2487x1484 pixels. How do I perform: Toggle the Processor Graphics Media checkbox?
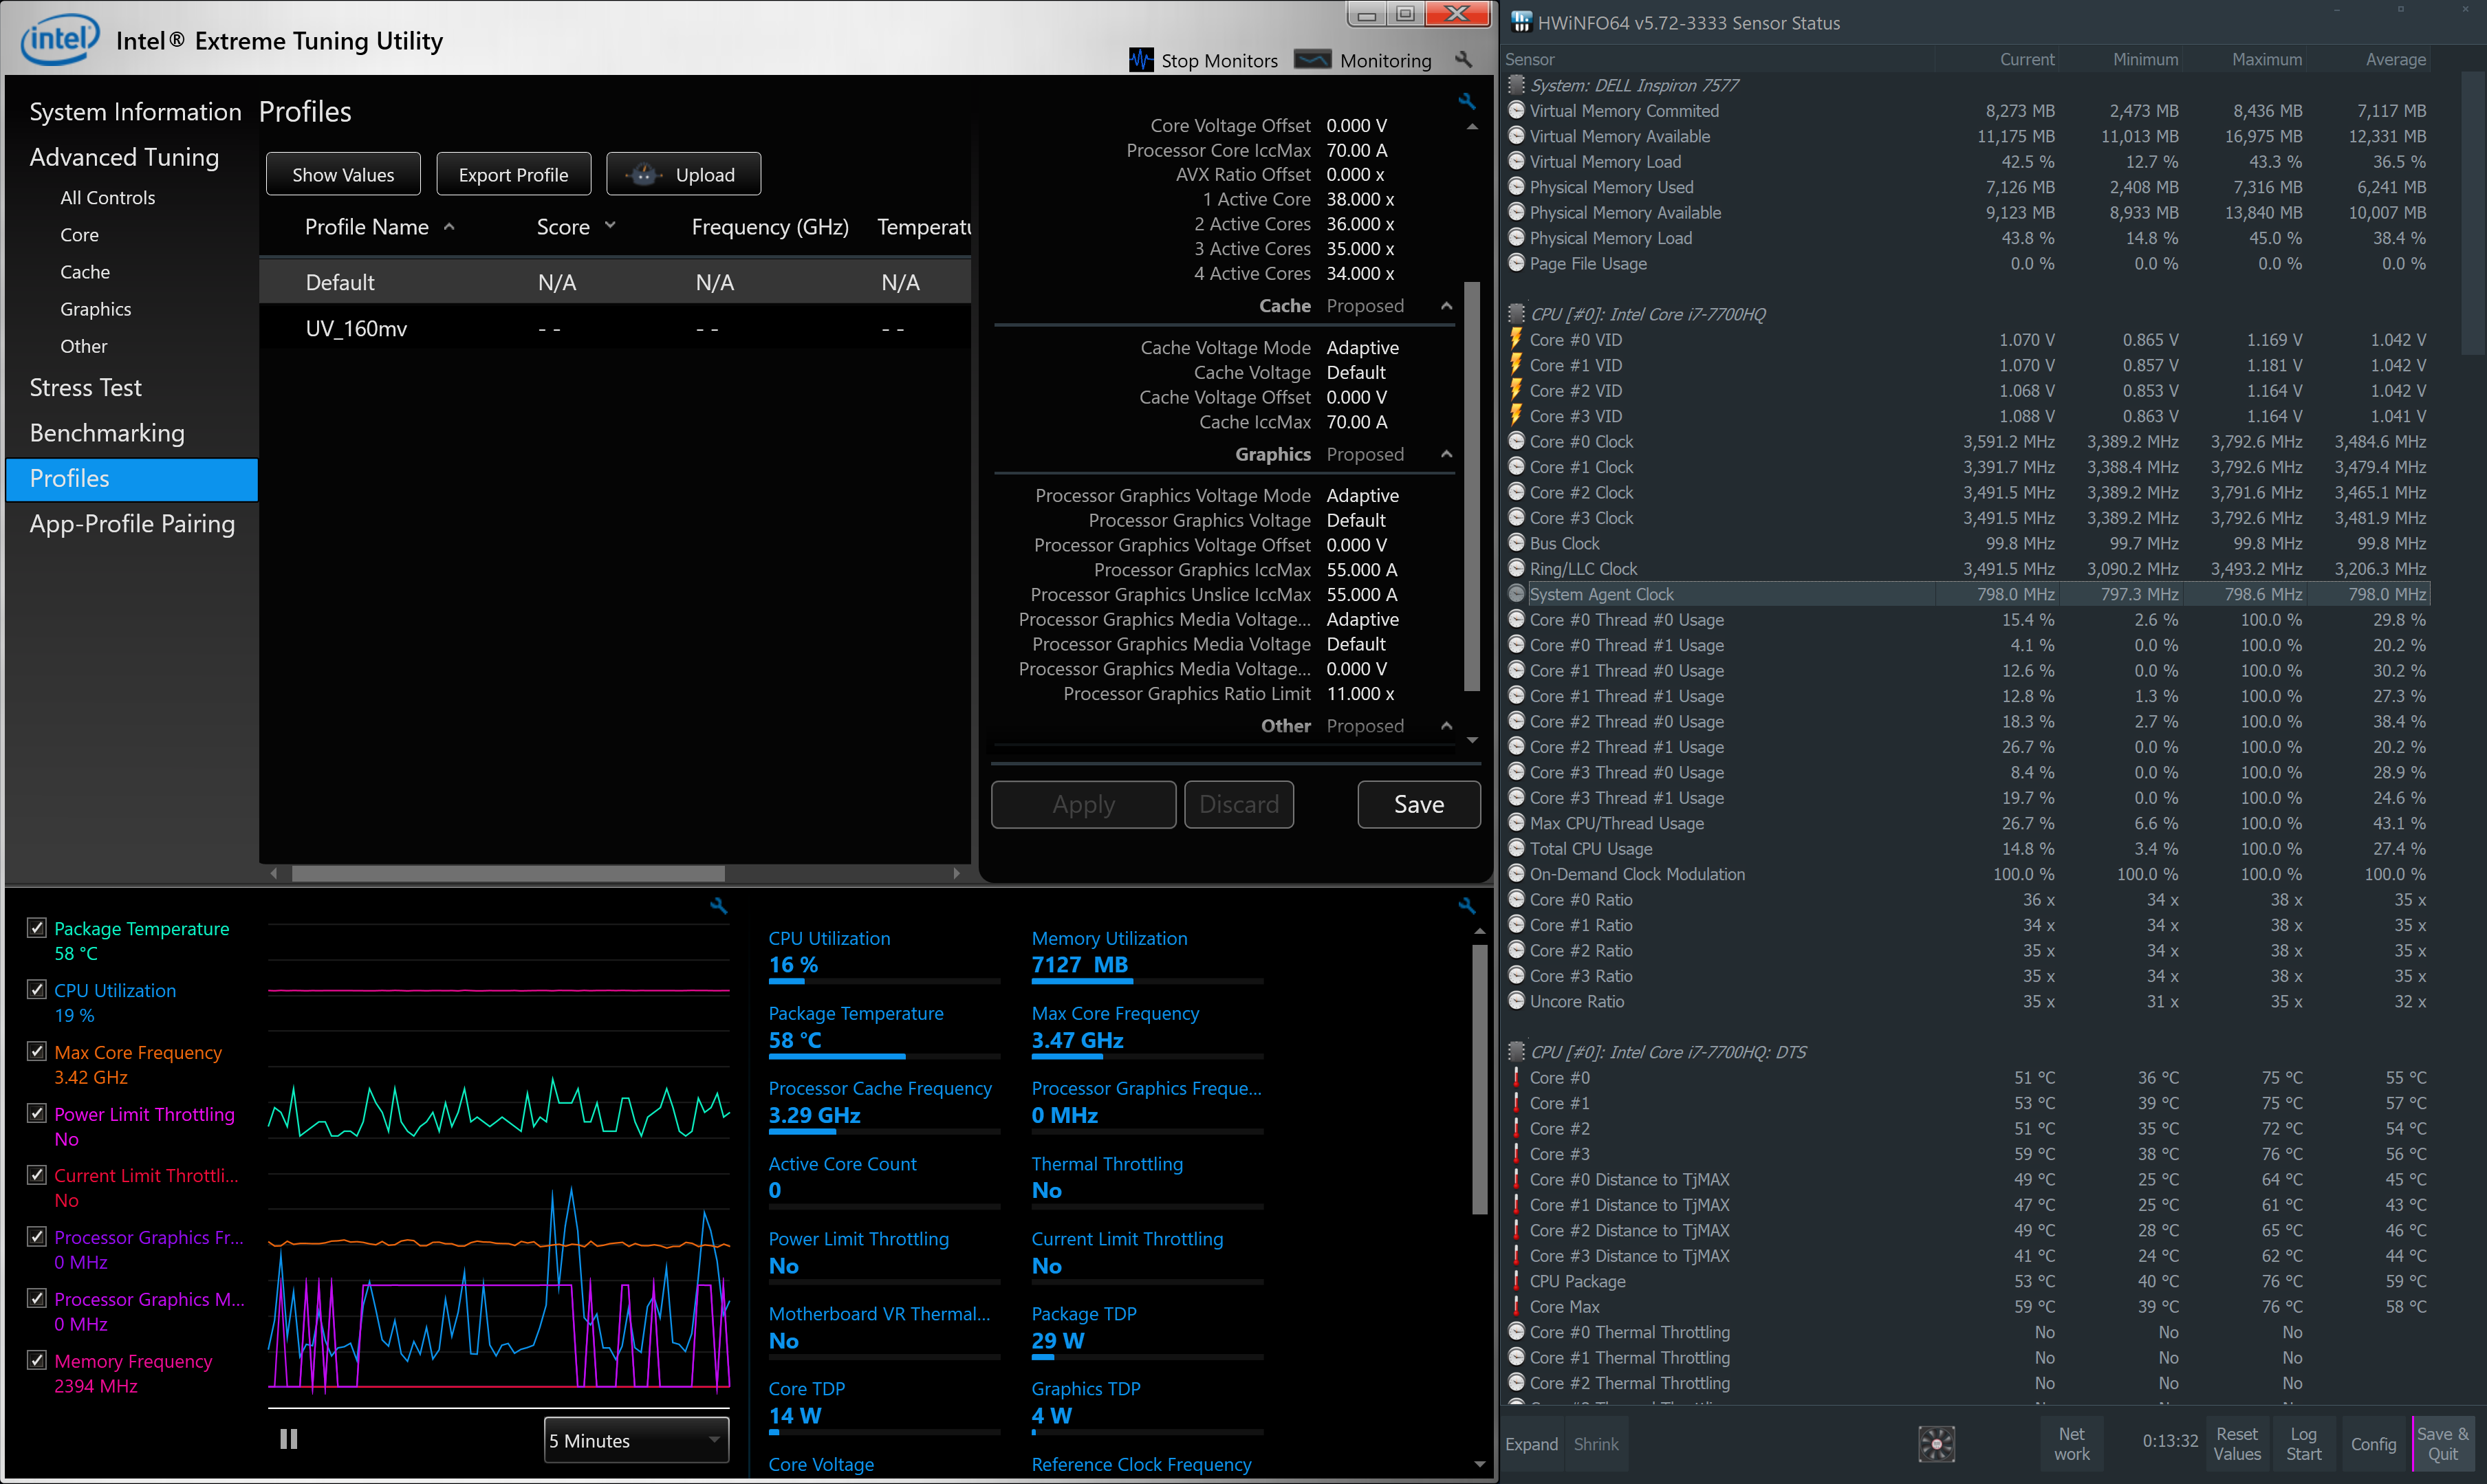tap(37, 1298)
